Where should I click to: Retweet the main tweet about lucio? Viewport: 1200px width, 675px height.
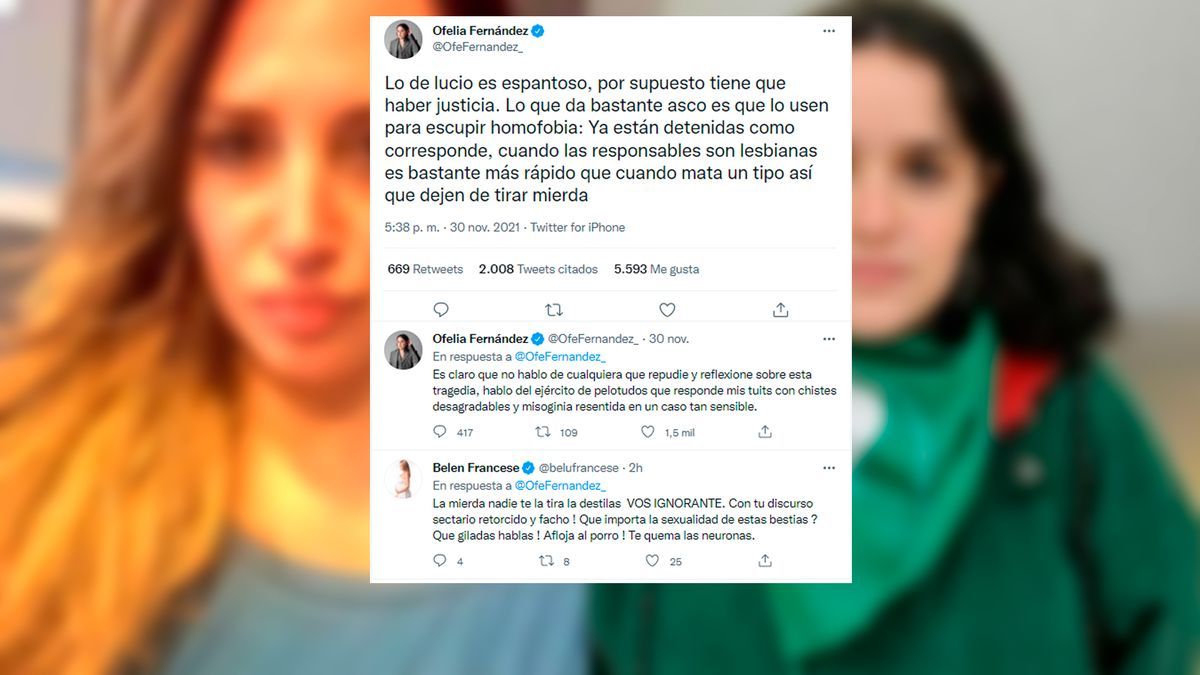point(554,310)
